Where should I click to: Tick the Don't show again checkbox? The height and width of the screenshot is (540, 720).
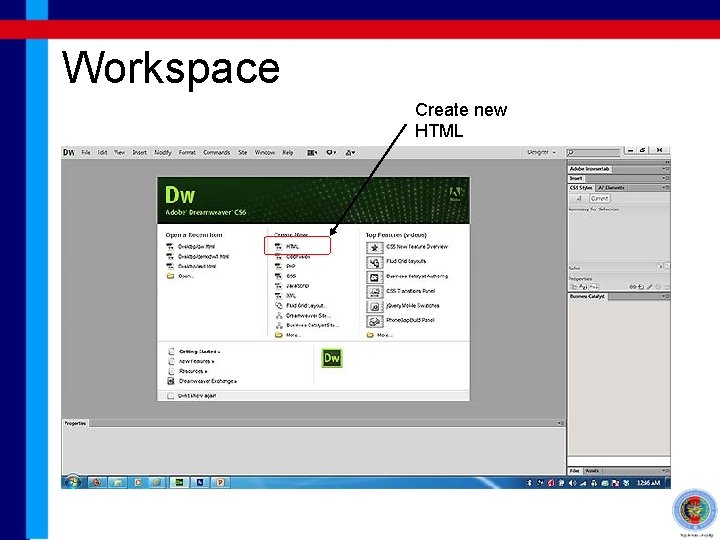point(170,396)
